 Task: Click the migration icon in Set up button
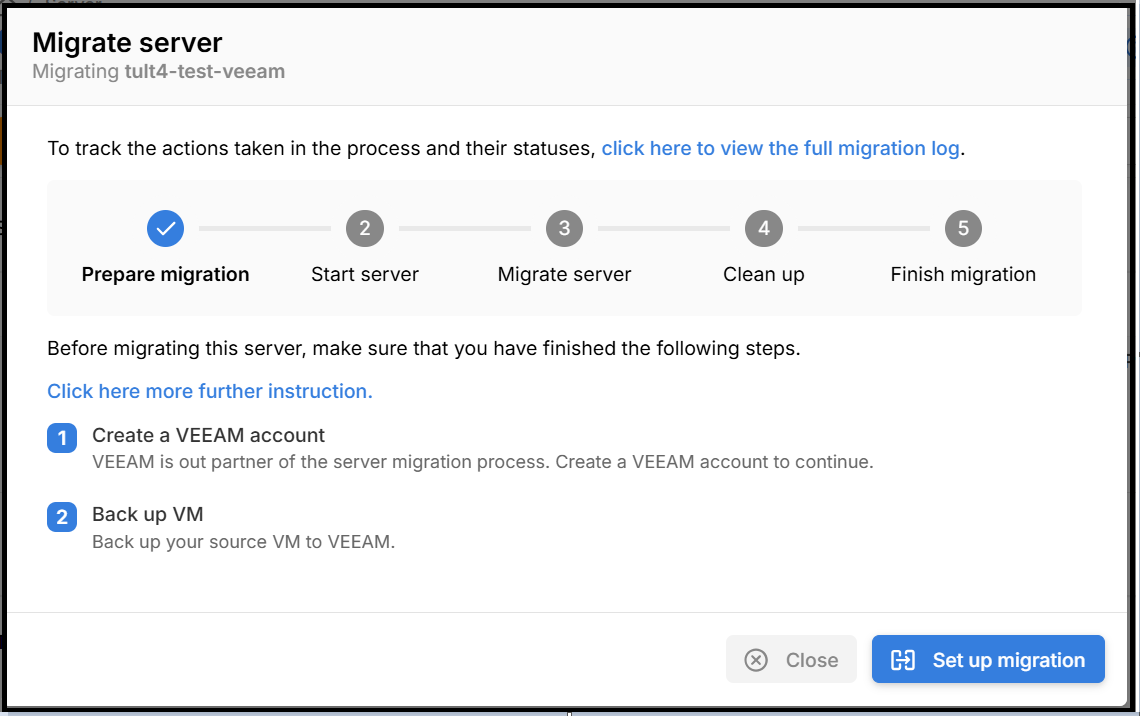point(903,660)
